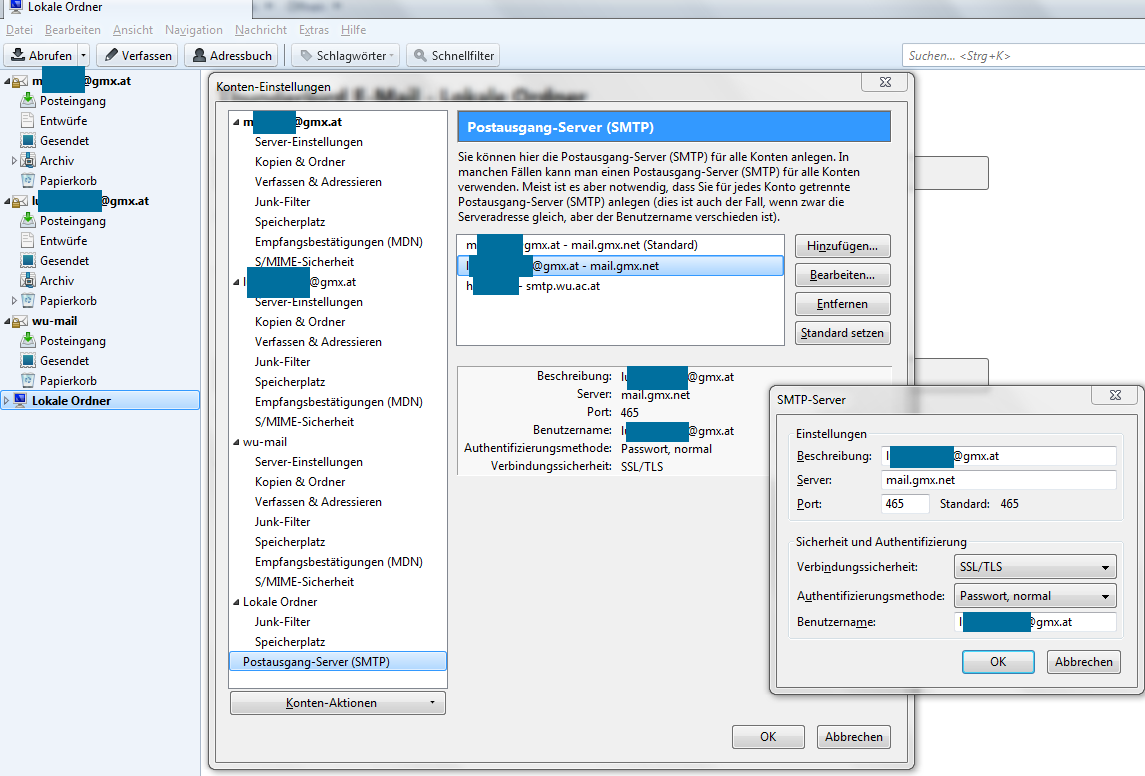The height and width of the screenshot is (776, 1145).
Task: Open the Verbindungssicherheit SSL/TLS dropdown
Action: point(1035,567)
